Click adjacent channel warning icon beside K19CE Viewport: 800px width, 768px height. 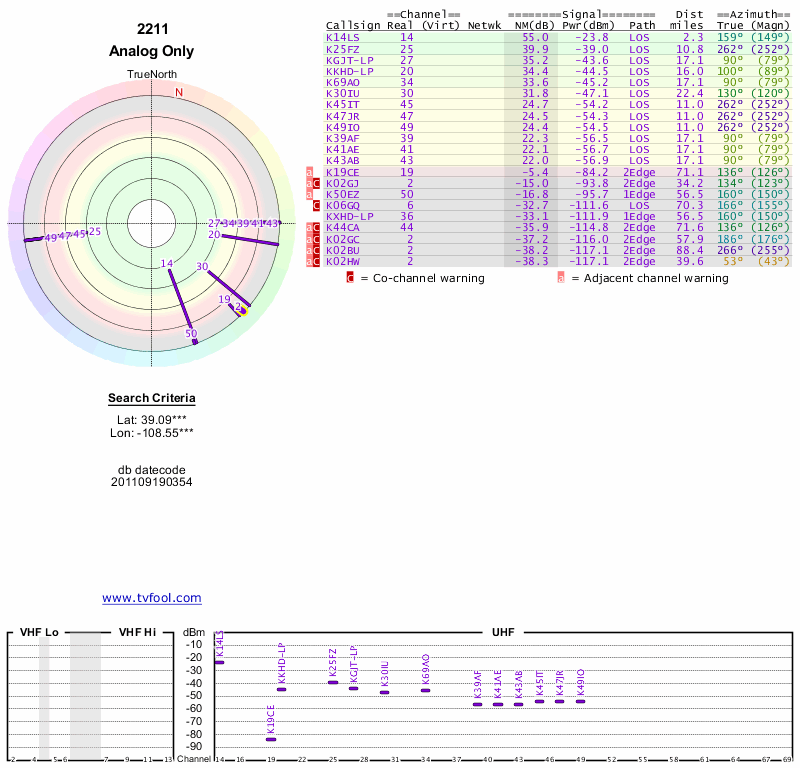point(309,172)
